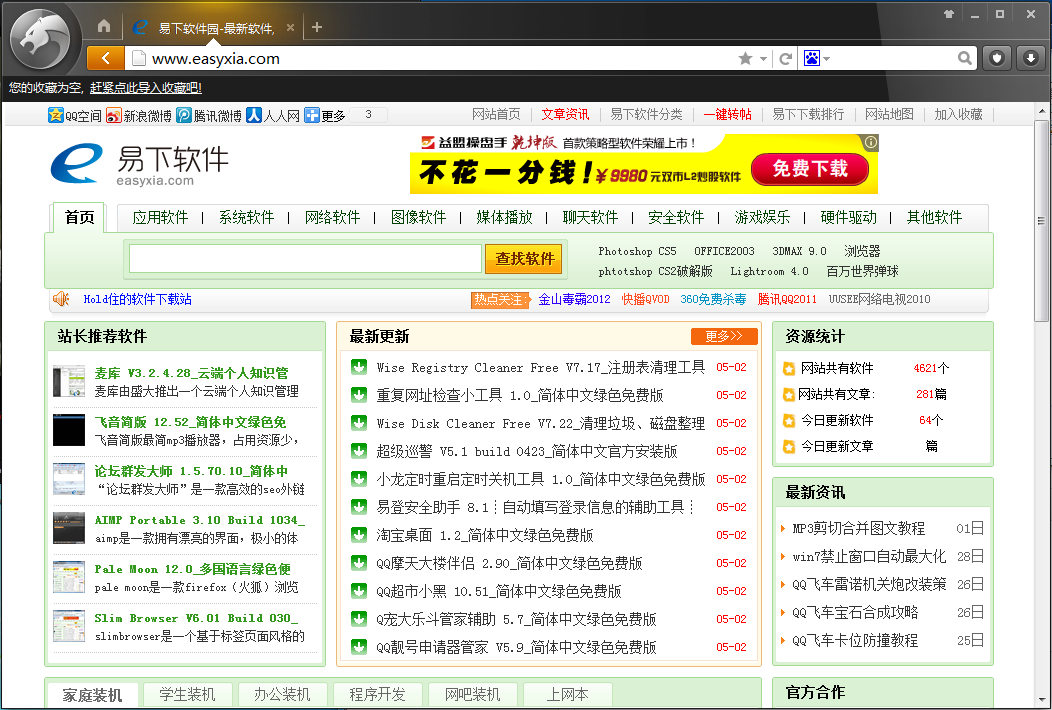Open the 金山毒霸2012 hot link
This screenshot has width=1052, height=710.
pos(574,299)
